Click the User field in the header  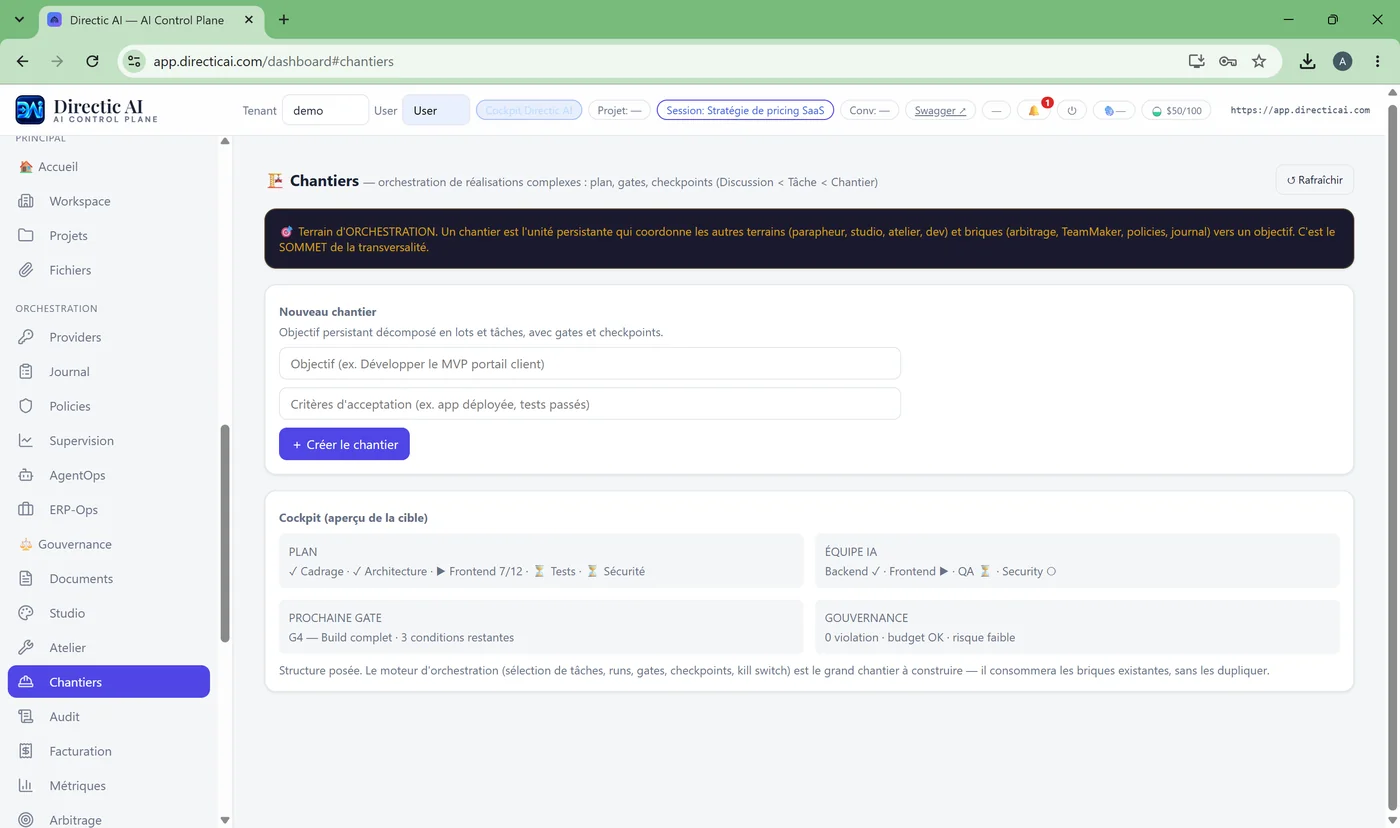click(x=436, y=110)
